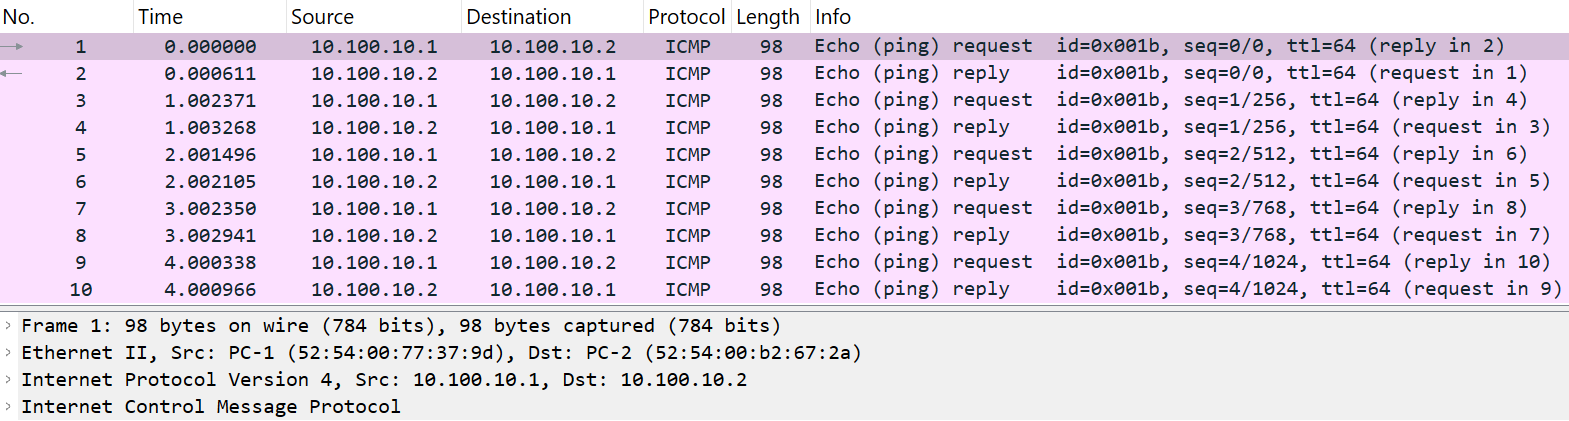The image size is (1569, 421).
Task: Select packet 3 echo request seq=1/256
Action: pyautogui.click(x=700, y=100)
